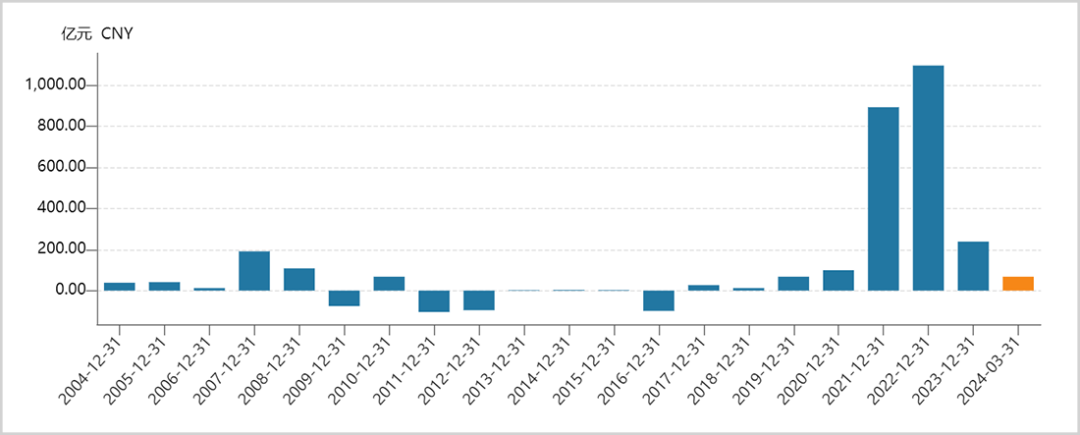Select the negative 2016-12-31 bar
1080x435 pixels.
point(658,301)
